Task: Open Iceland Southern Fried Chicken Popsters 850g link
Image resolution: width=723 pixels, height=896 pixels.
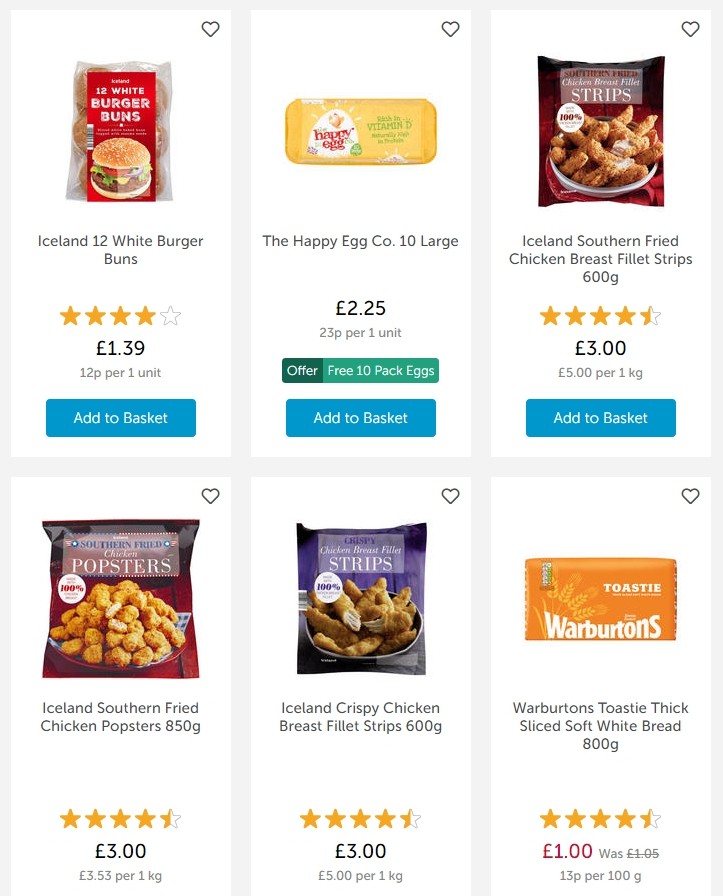Action: point(121,717)
